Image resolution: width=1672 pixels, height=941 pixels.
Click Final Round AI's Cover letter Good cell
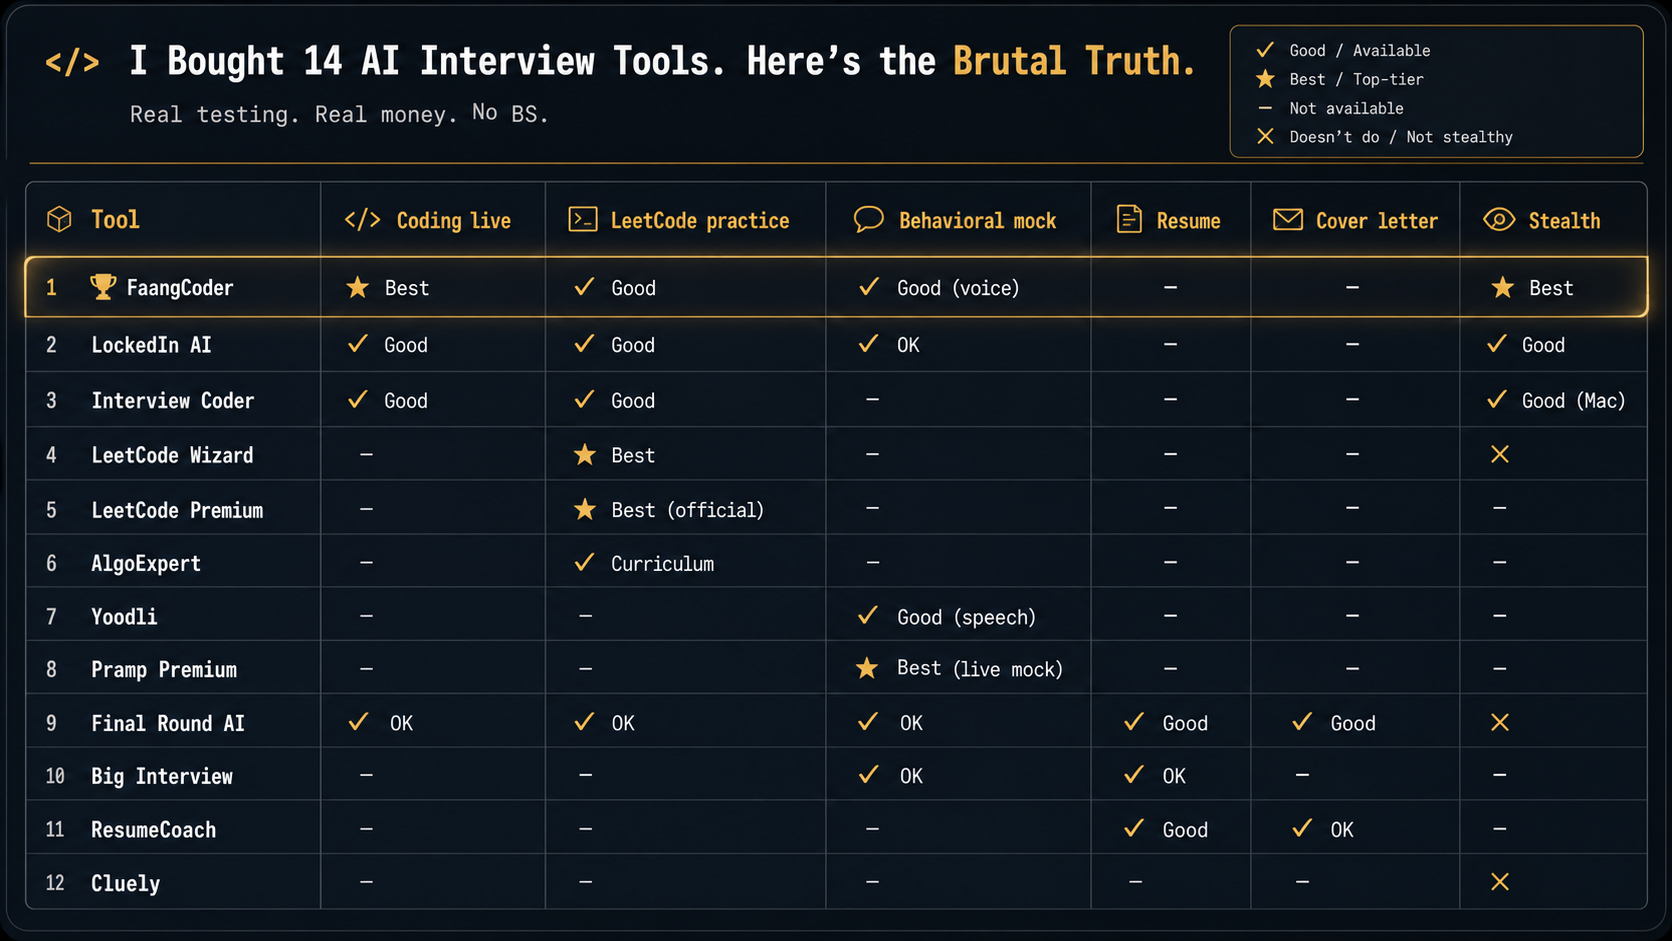(x=1353, y=723)
